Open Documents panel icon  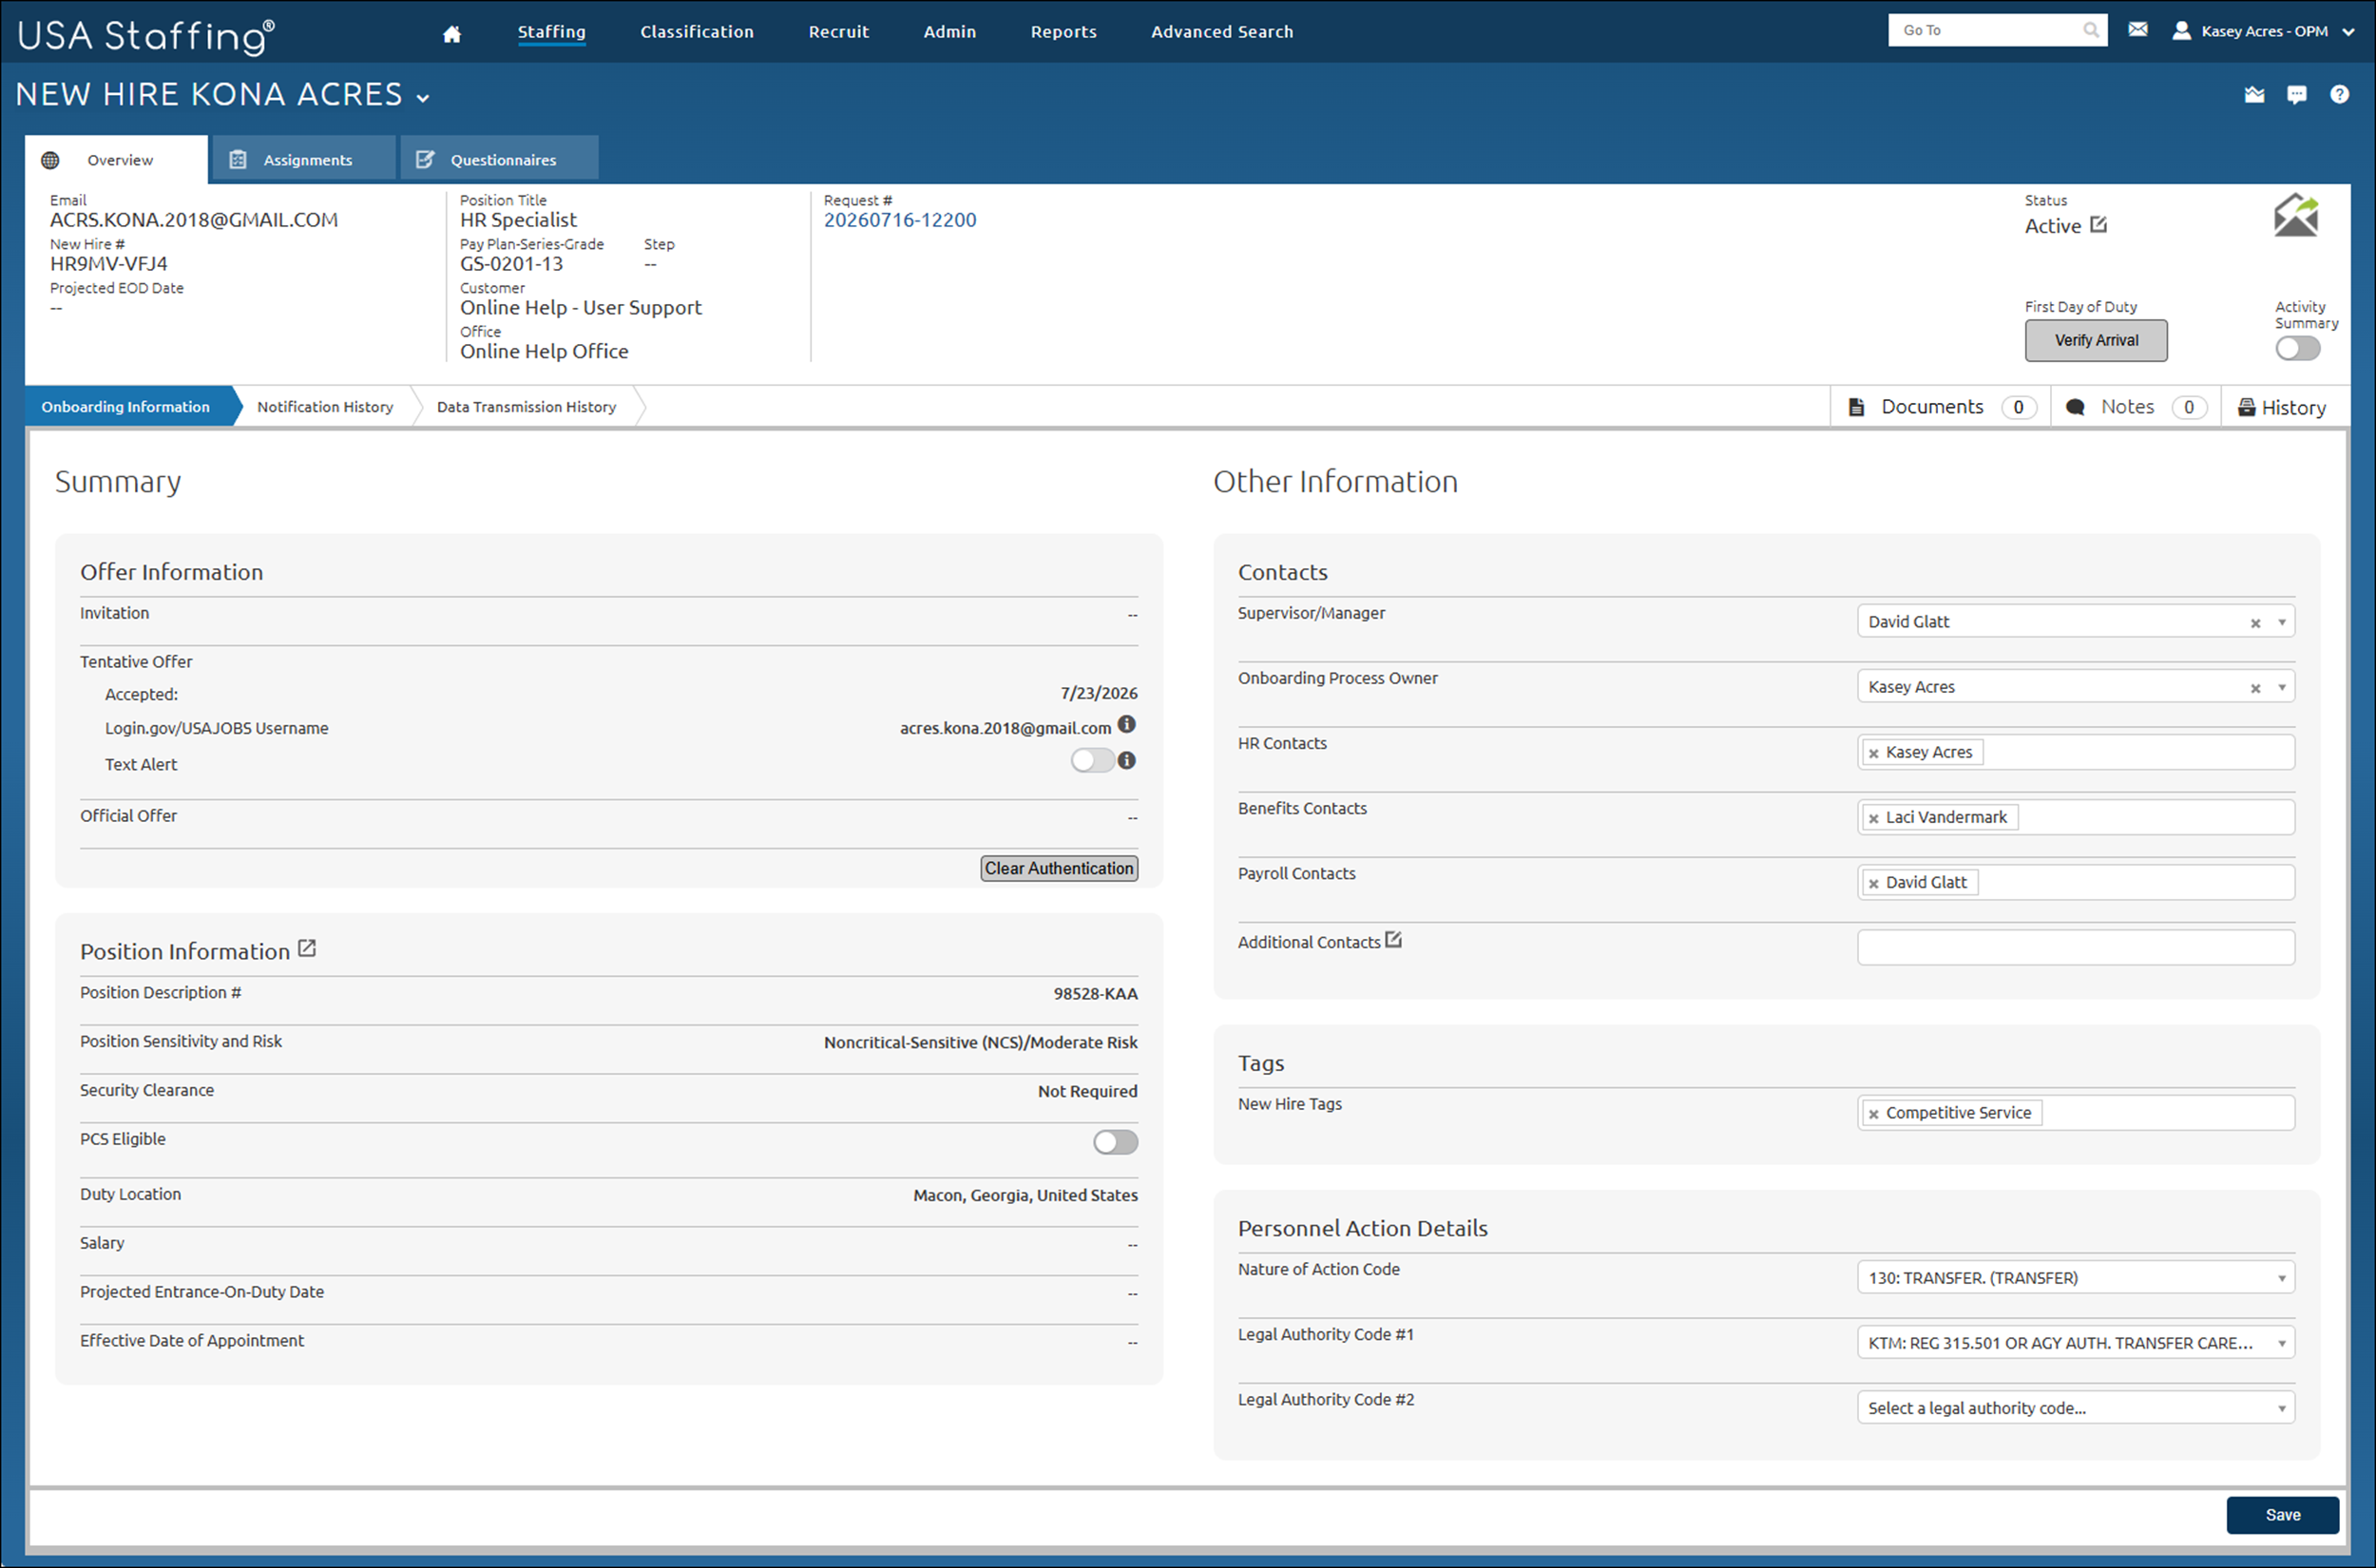(x=1857, y=407)
